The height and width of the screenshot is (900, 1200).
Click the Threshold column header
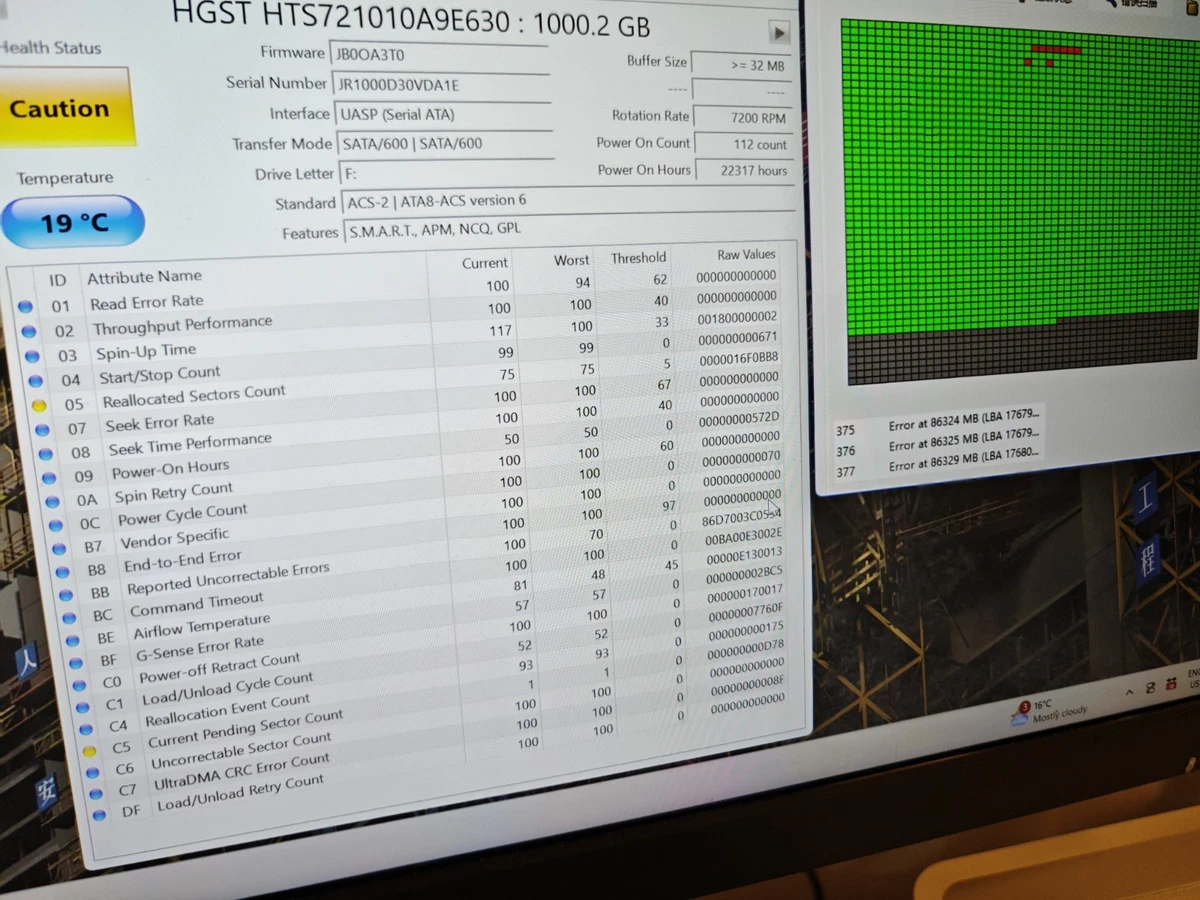point(638,258)
